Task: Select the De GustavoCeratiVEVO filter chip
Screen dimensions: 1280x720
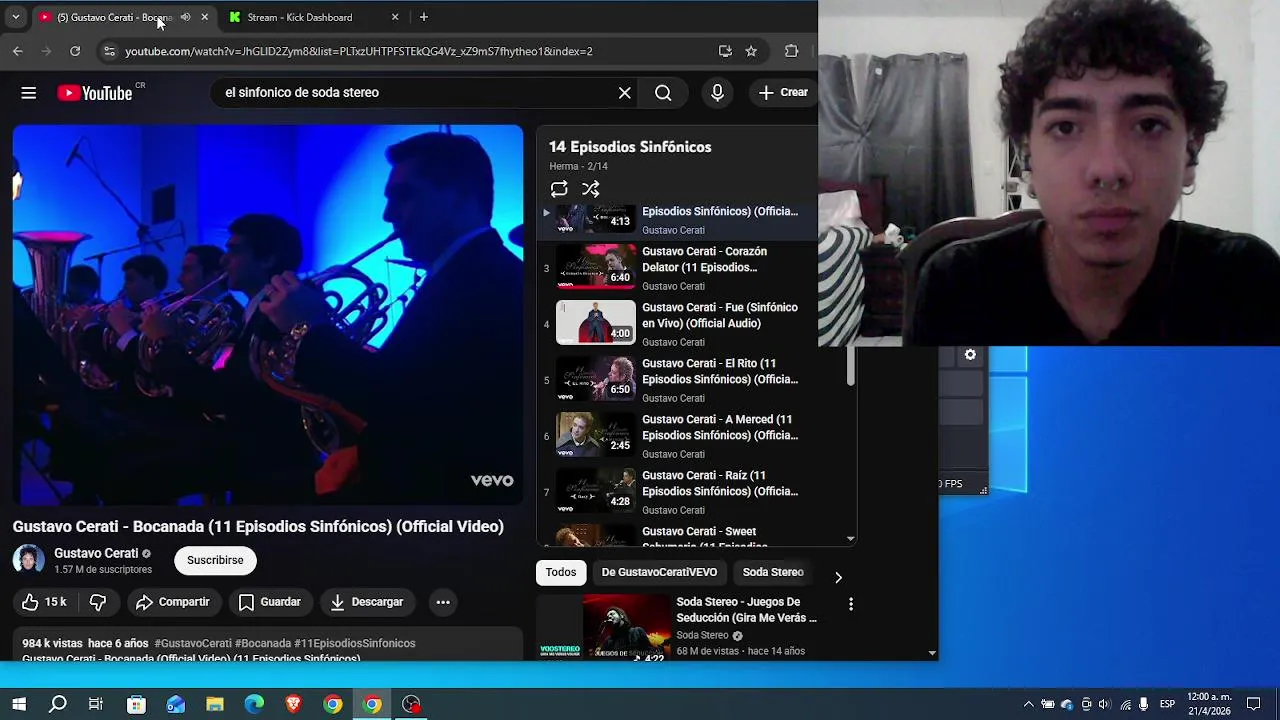Action: click(659, 572)
